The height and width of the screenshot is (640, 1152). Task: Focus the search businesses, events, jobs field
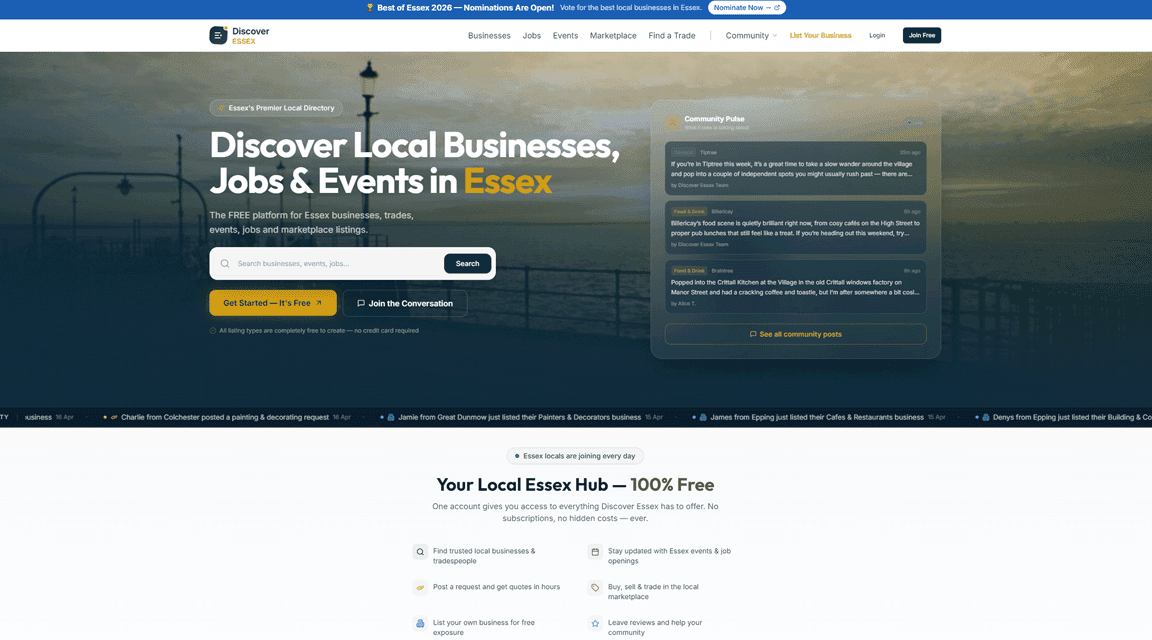pos(335,264)
